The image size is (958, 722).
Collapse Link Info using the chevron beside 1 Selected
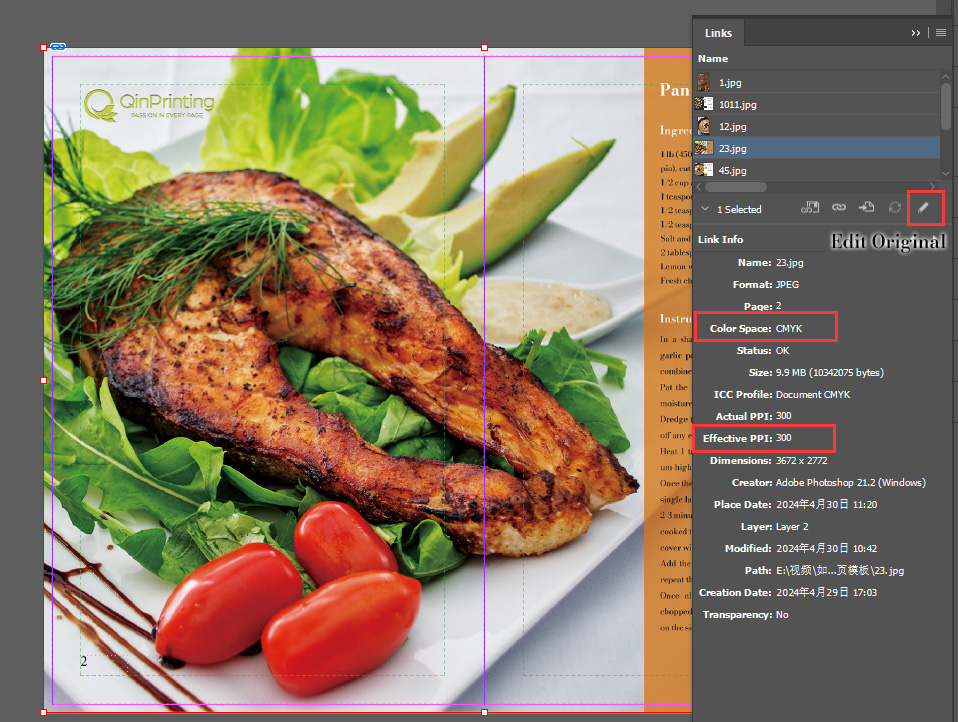705,209
